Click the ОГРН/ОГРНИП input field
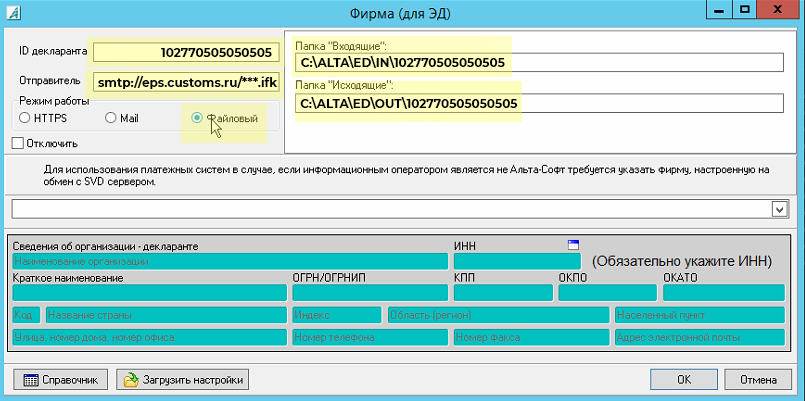This screenshot has height=401, width=805. [x=370, y=292]
